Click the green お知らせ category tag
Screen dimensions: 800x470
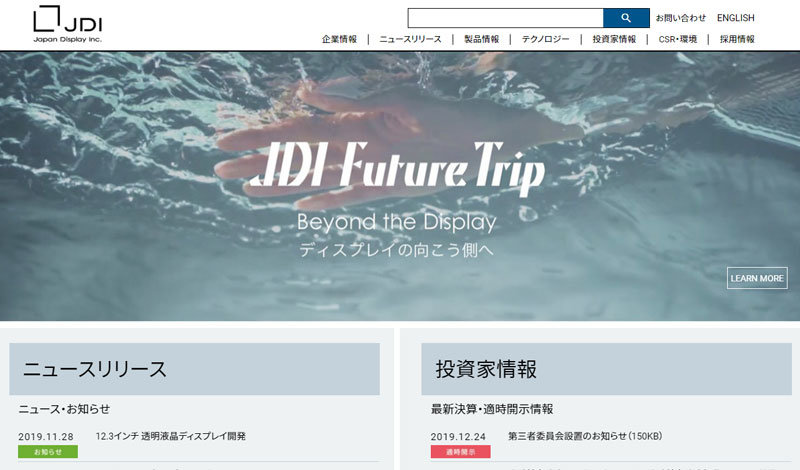click(48, 452)
